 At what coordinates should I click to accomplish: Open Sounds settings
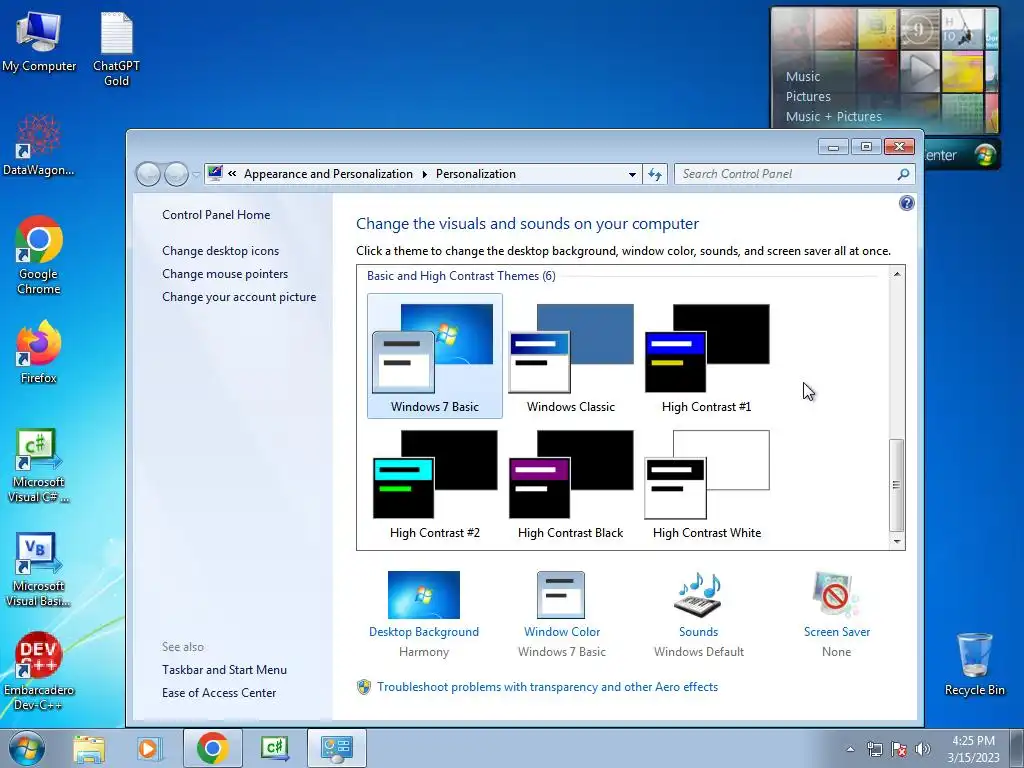click(699, 614)
